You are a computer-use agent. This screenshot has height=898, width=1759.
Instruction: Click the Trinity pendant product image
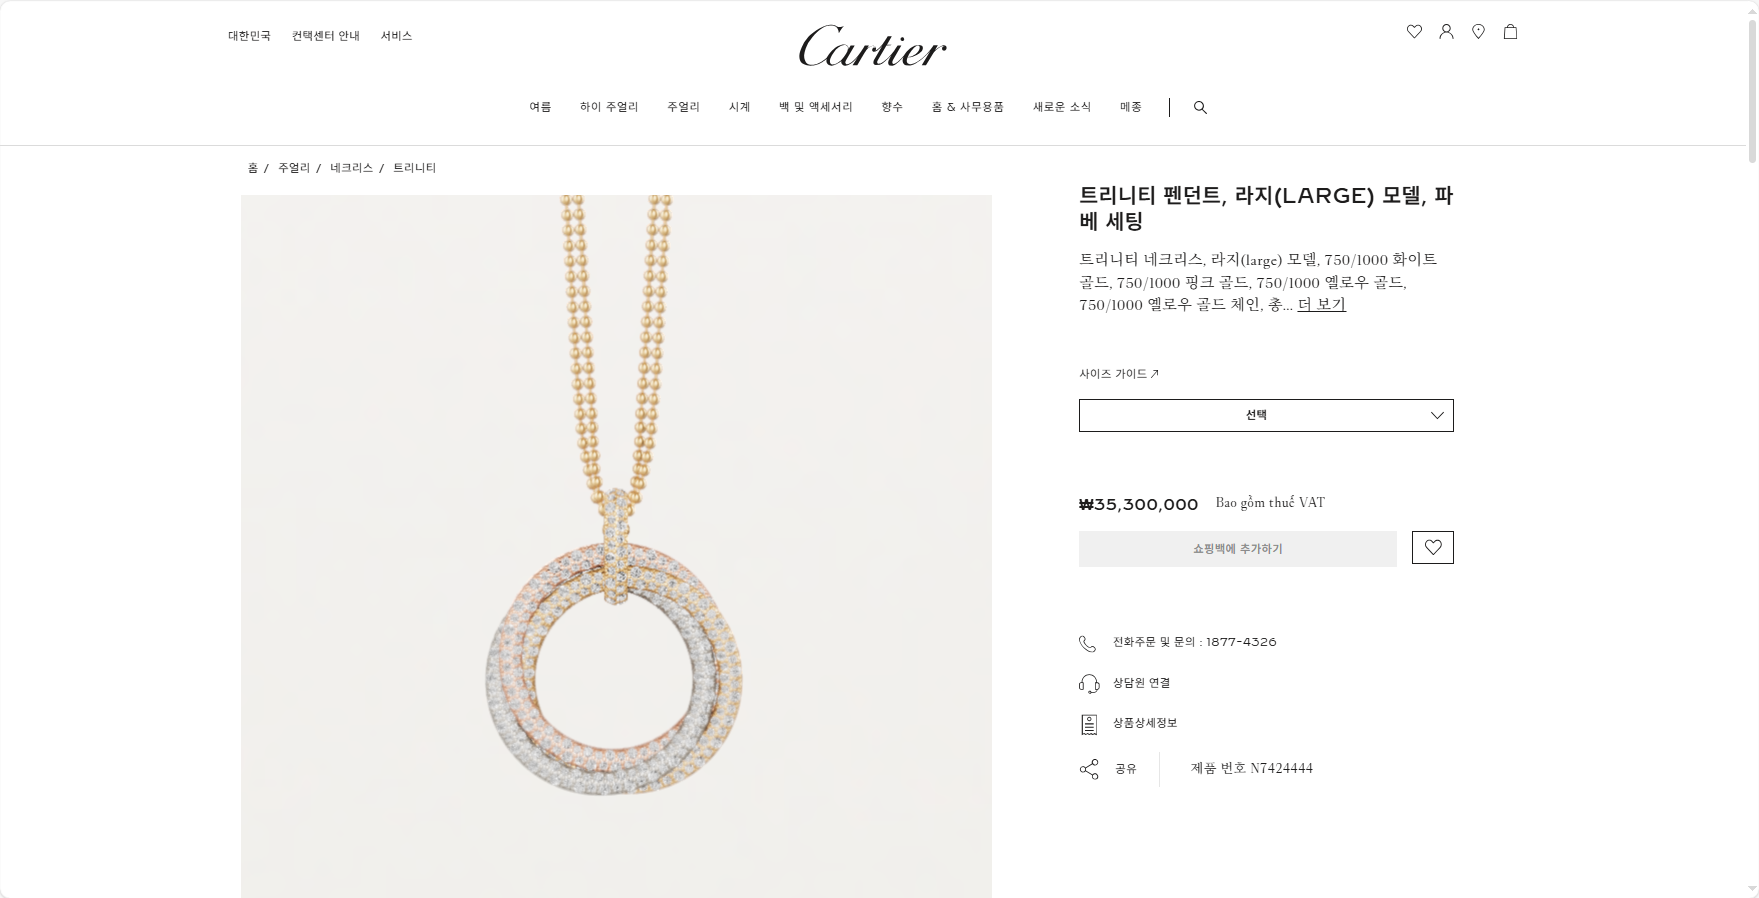(616, 546)
